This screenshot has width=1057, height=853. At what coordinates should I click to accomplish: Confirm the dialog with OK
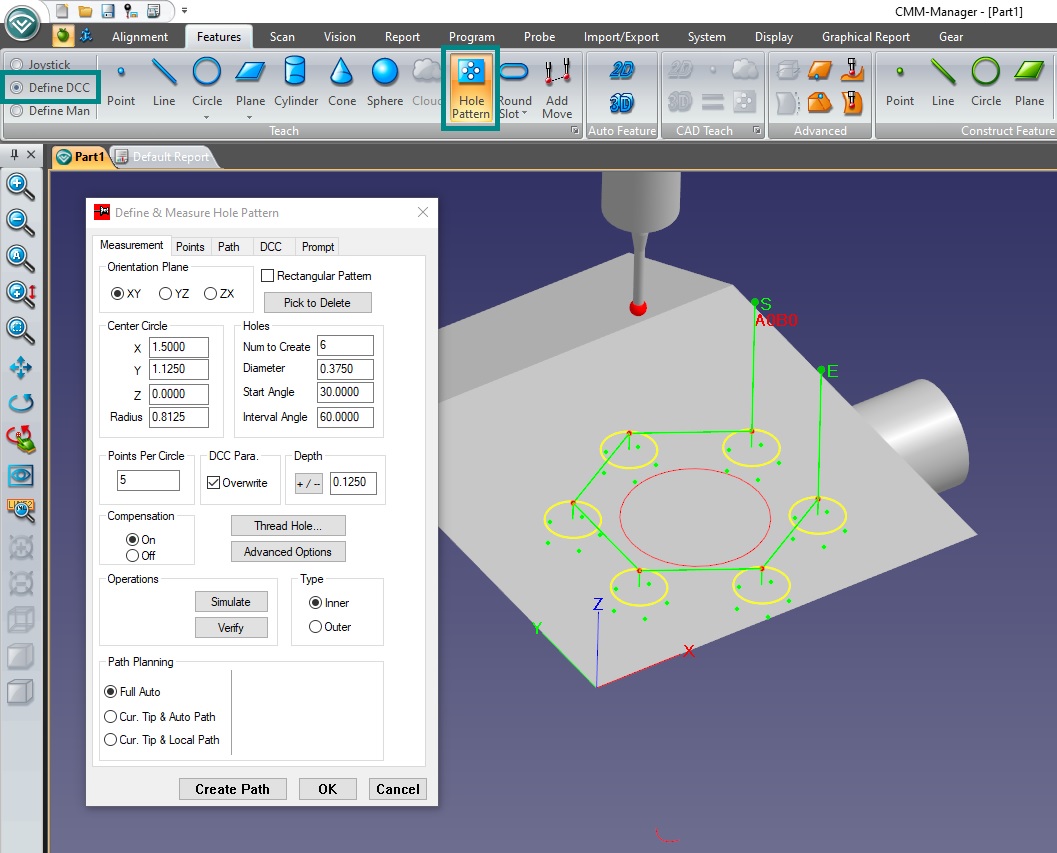point(328,789)
